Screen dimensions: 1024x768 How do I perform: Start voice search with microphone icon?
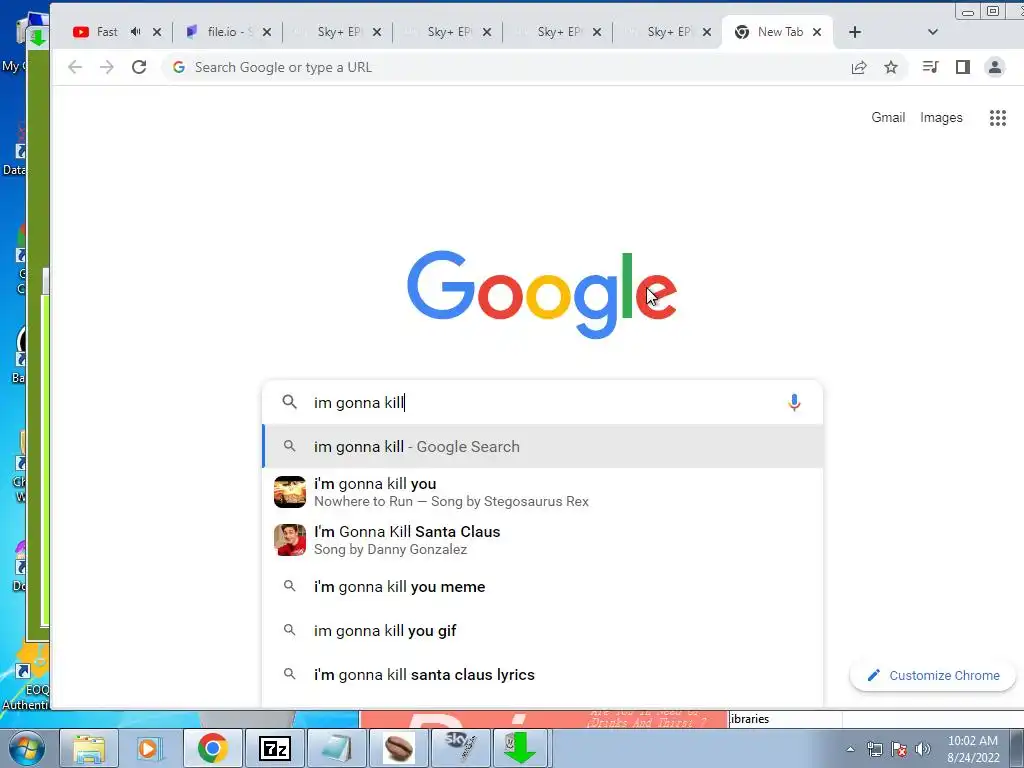(794, 402)
